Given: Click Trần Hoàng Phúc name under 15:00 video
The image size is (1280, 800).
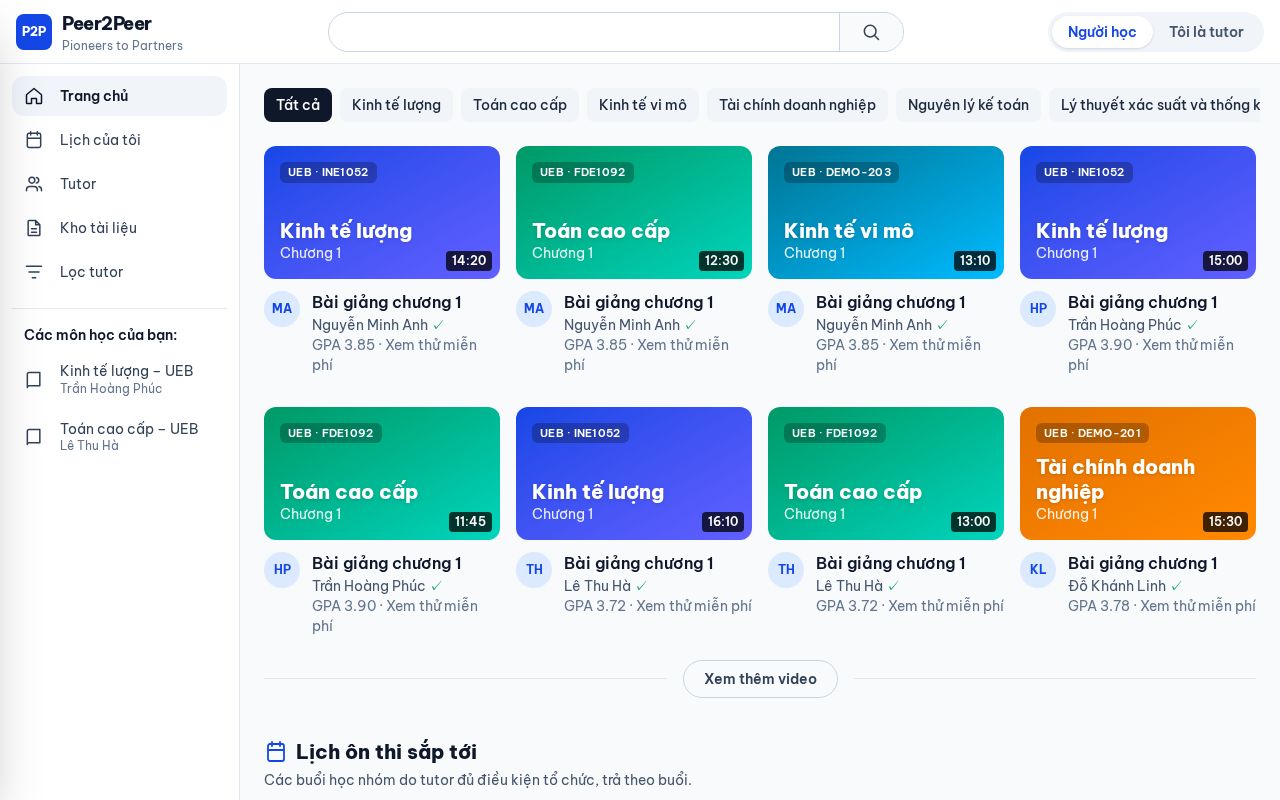Looking at the screenshot, I should point(1125,325).
